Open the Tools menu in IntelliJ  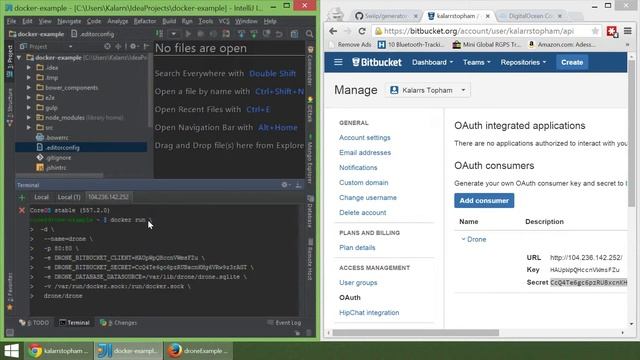pyautogui.click(x=205, y=21)
